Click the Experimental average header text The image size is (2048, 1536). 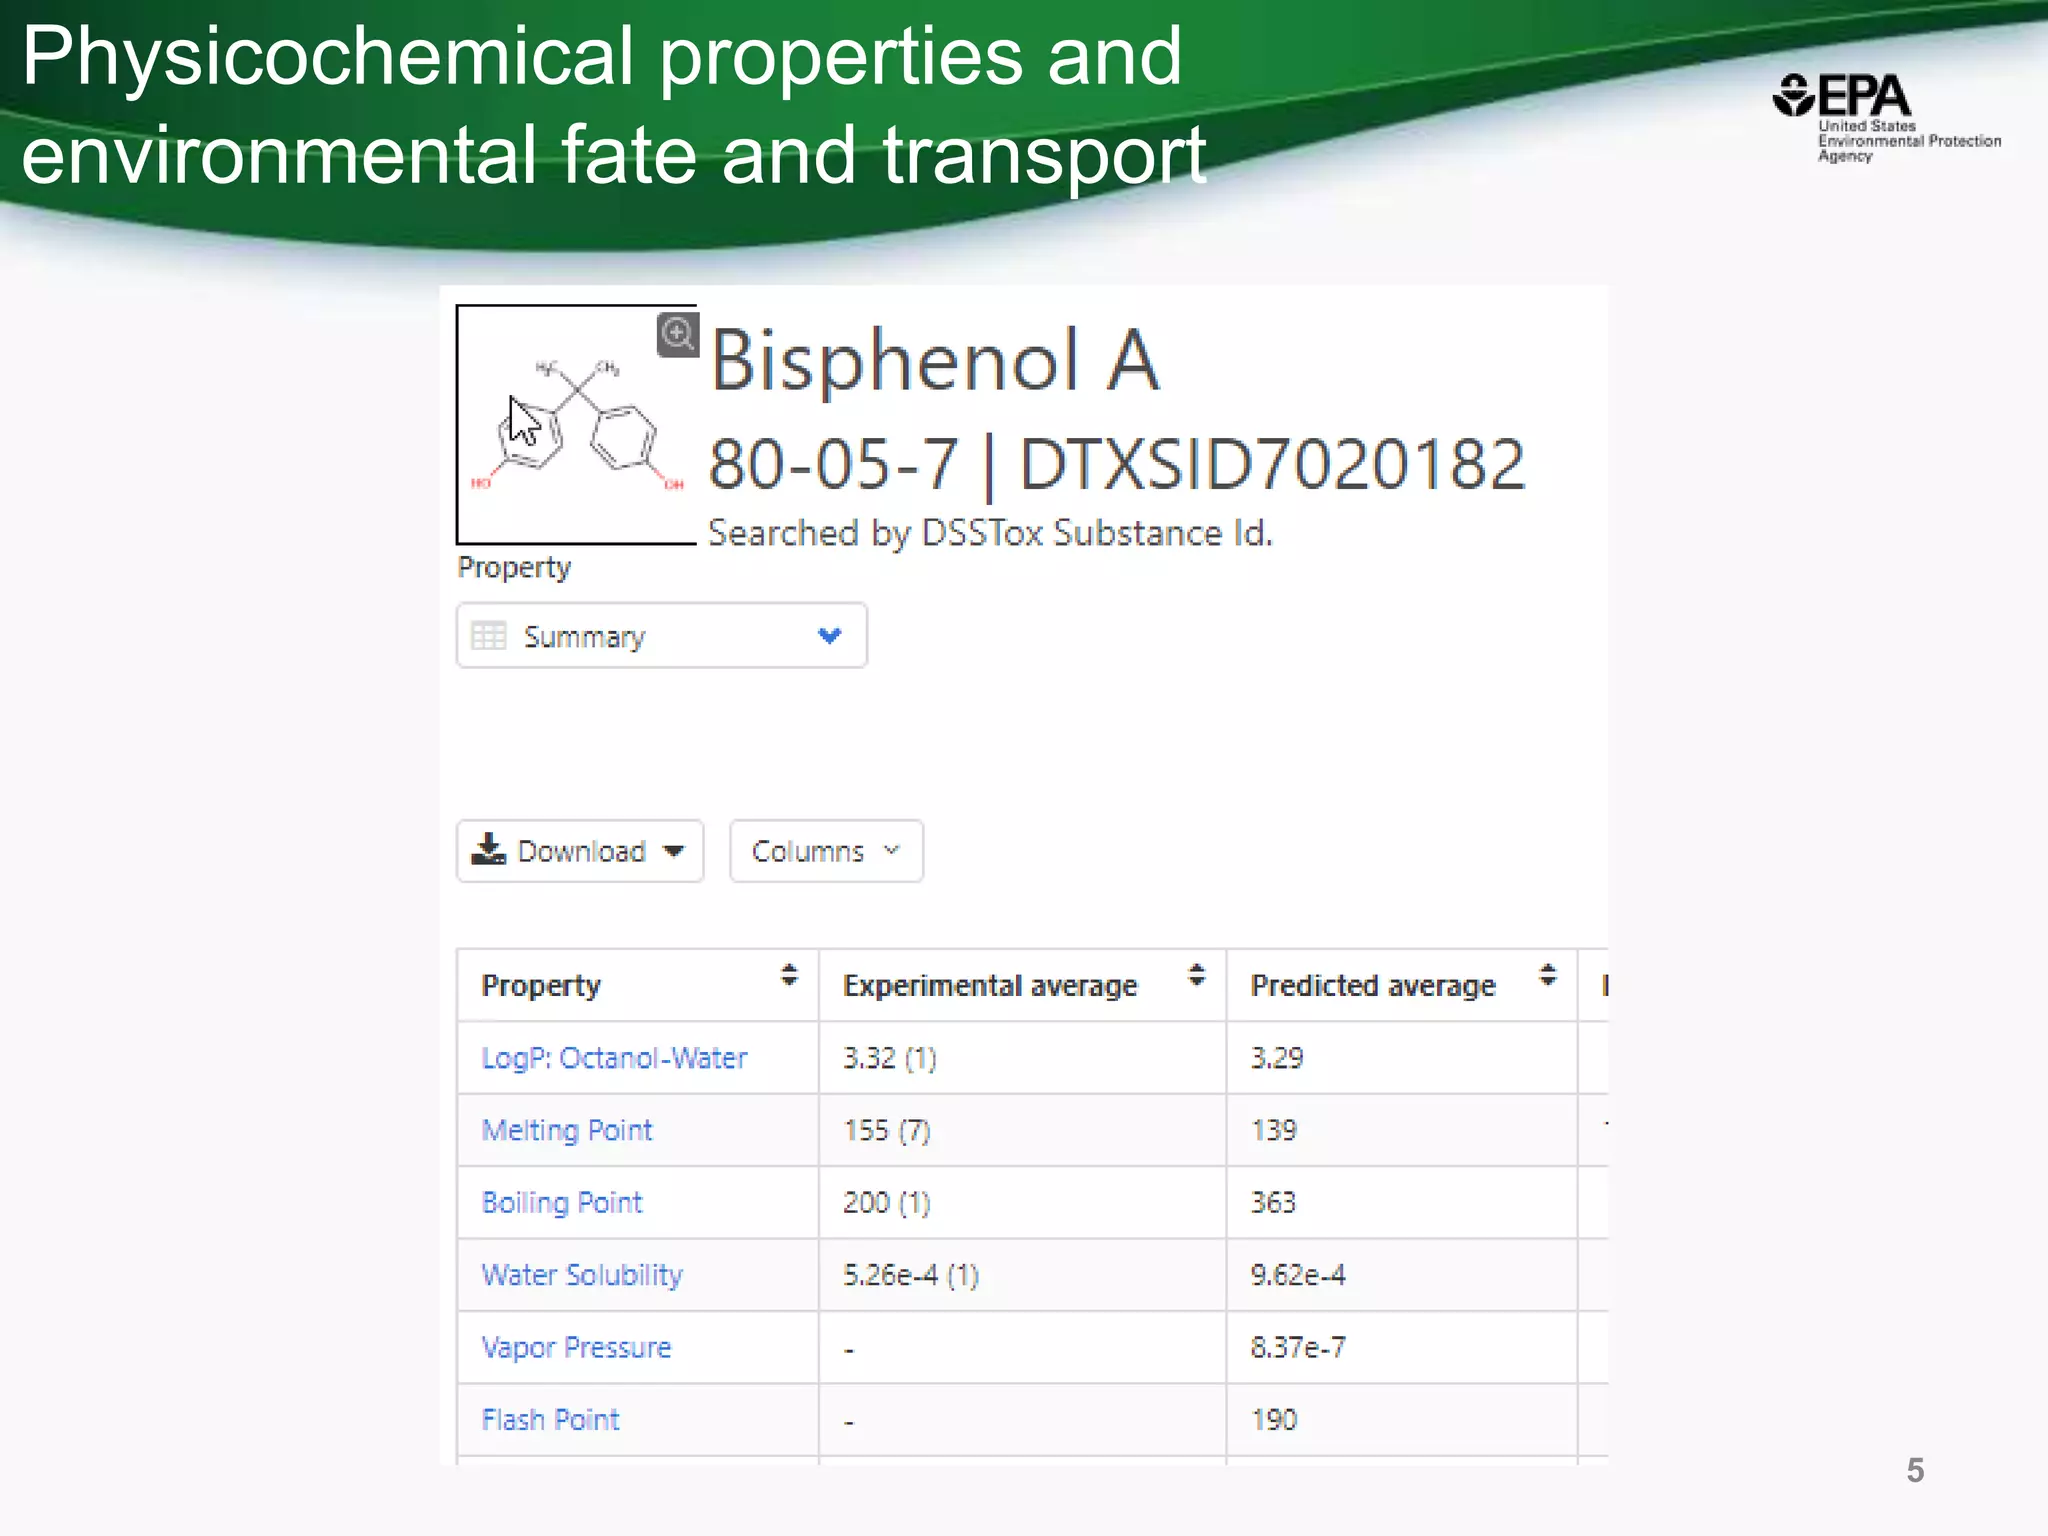click(x=990, y=986)
